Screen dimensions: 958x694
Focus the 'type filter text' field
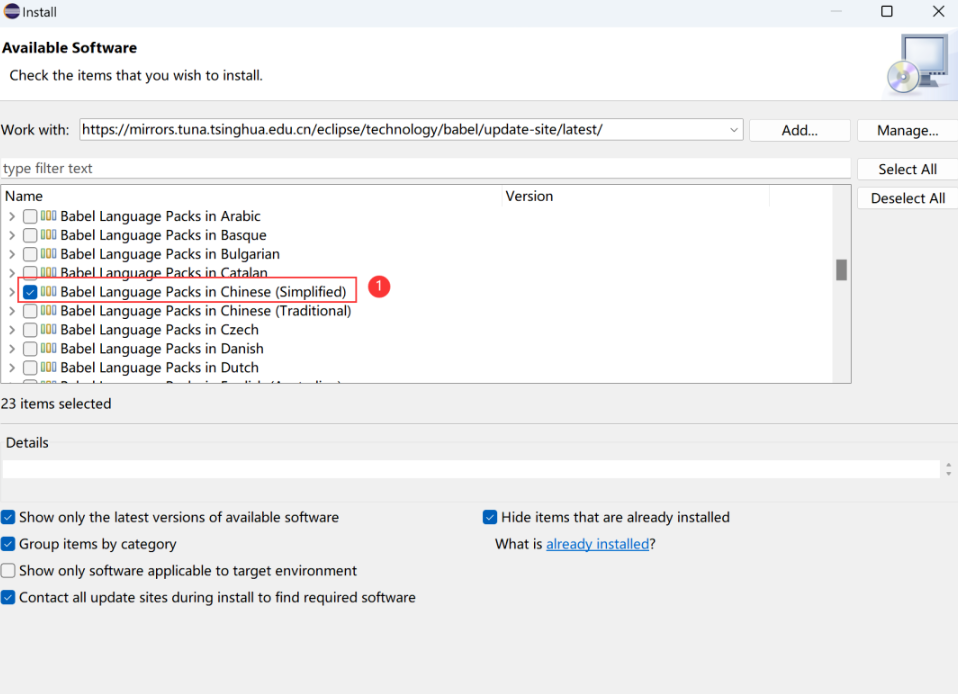[425, 169]
